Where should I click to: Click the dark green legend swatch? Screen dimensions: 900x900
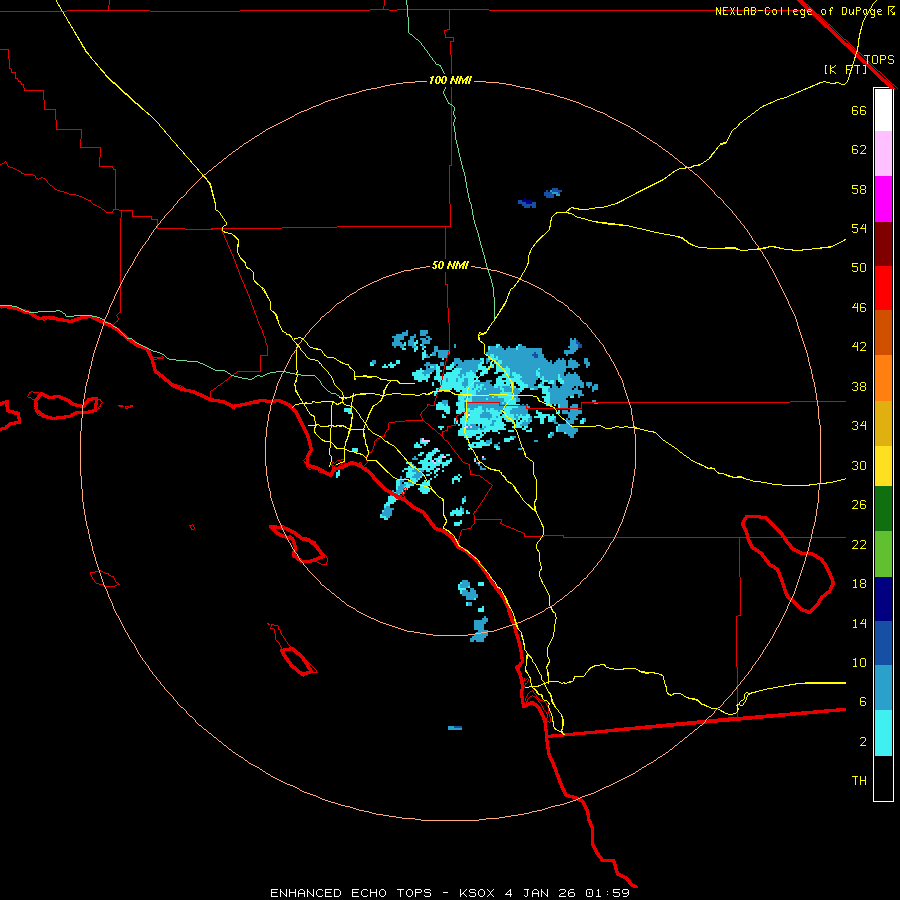tap(883, 509)
